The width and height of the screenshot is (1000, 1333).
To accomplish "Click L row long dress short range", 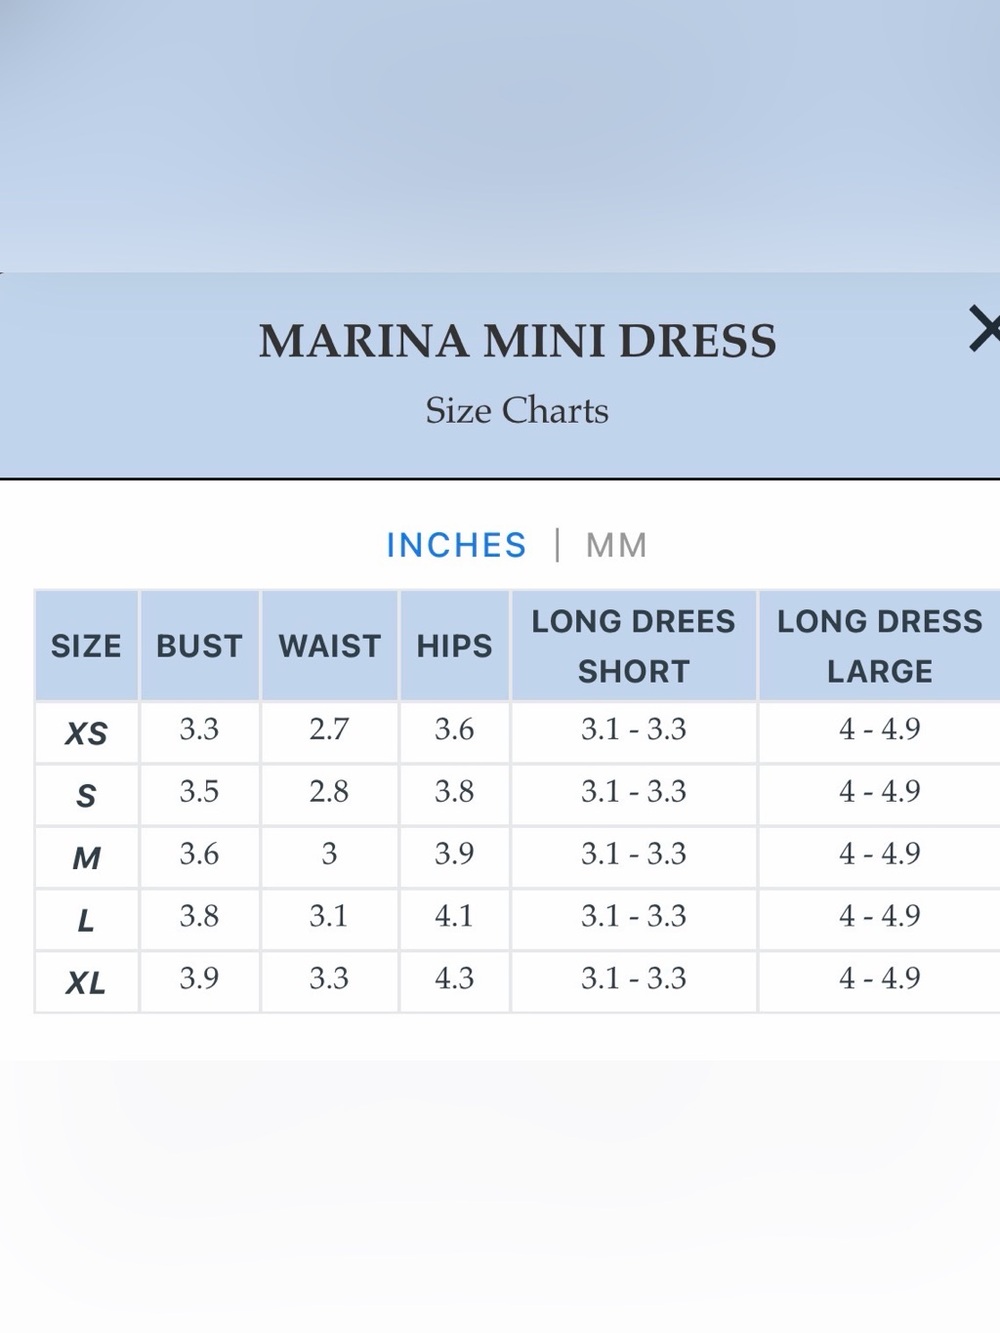I will pos(634,916).
